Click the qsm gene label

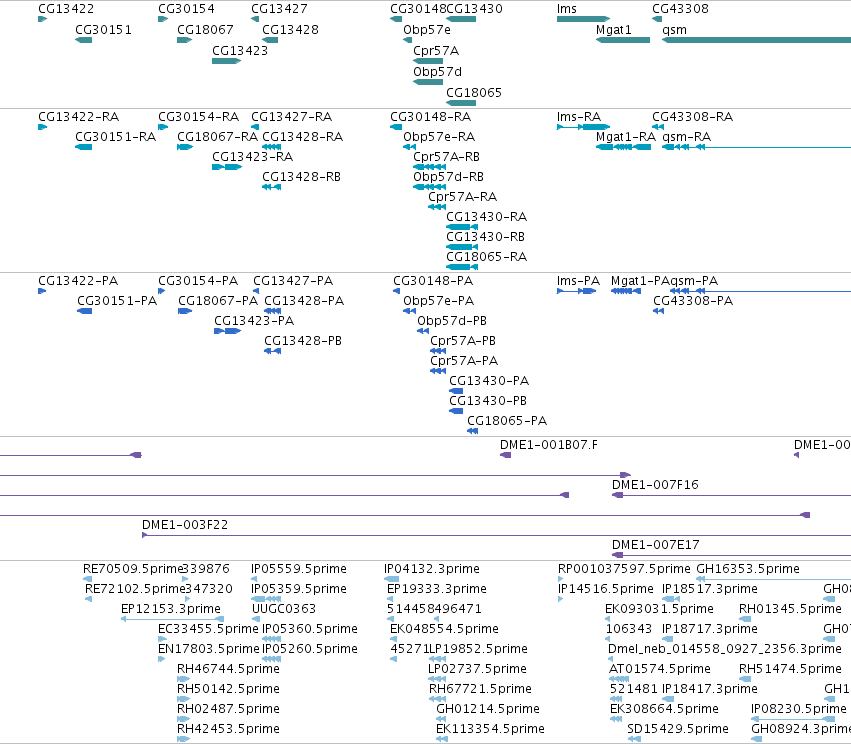[675, 30]
